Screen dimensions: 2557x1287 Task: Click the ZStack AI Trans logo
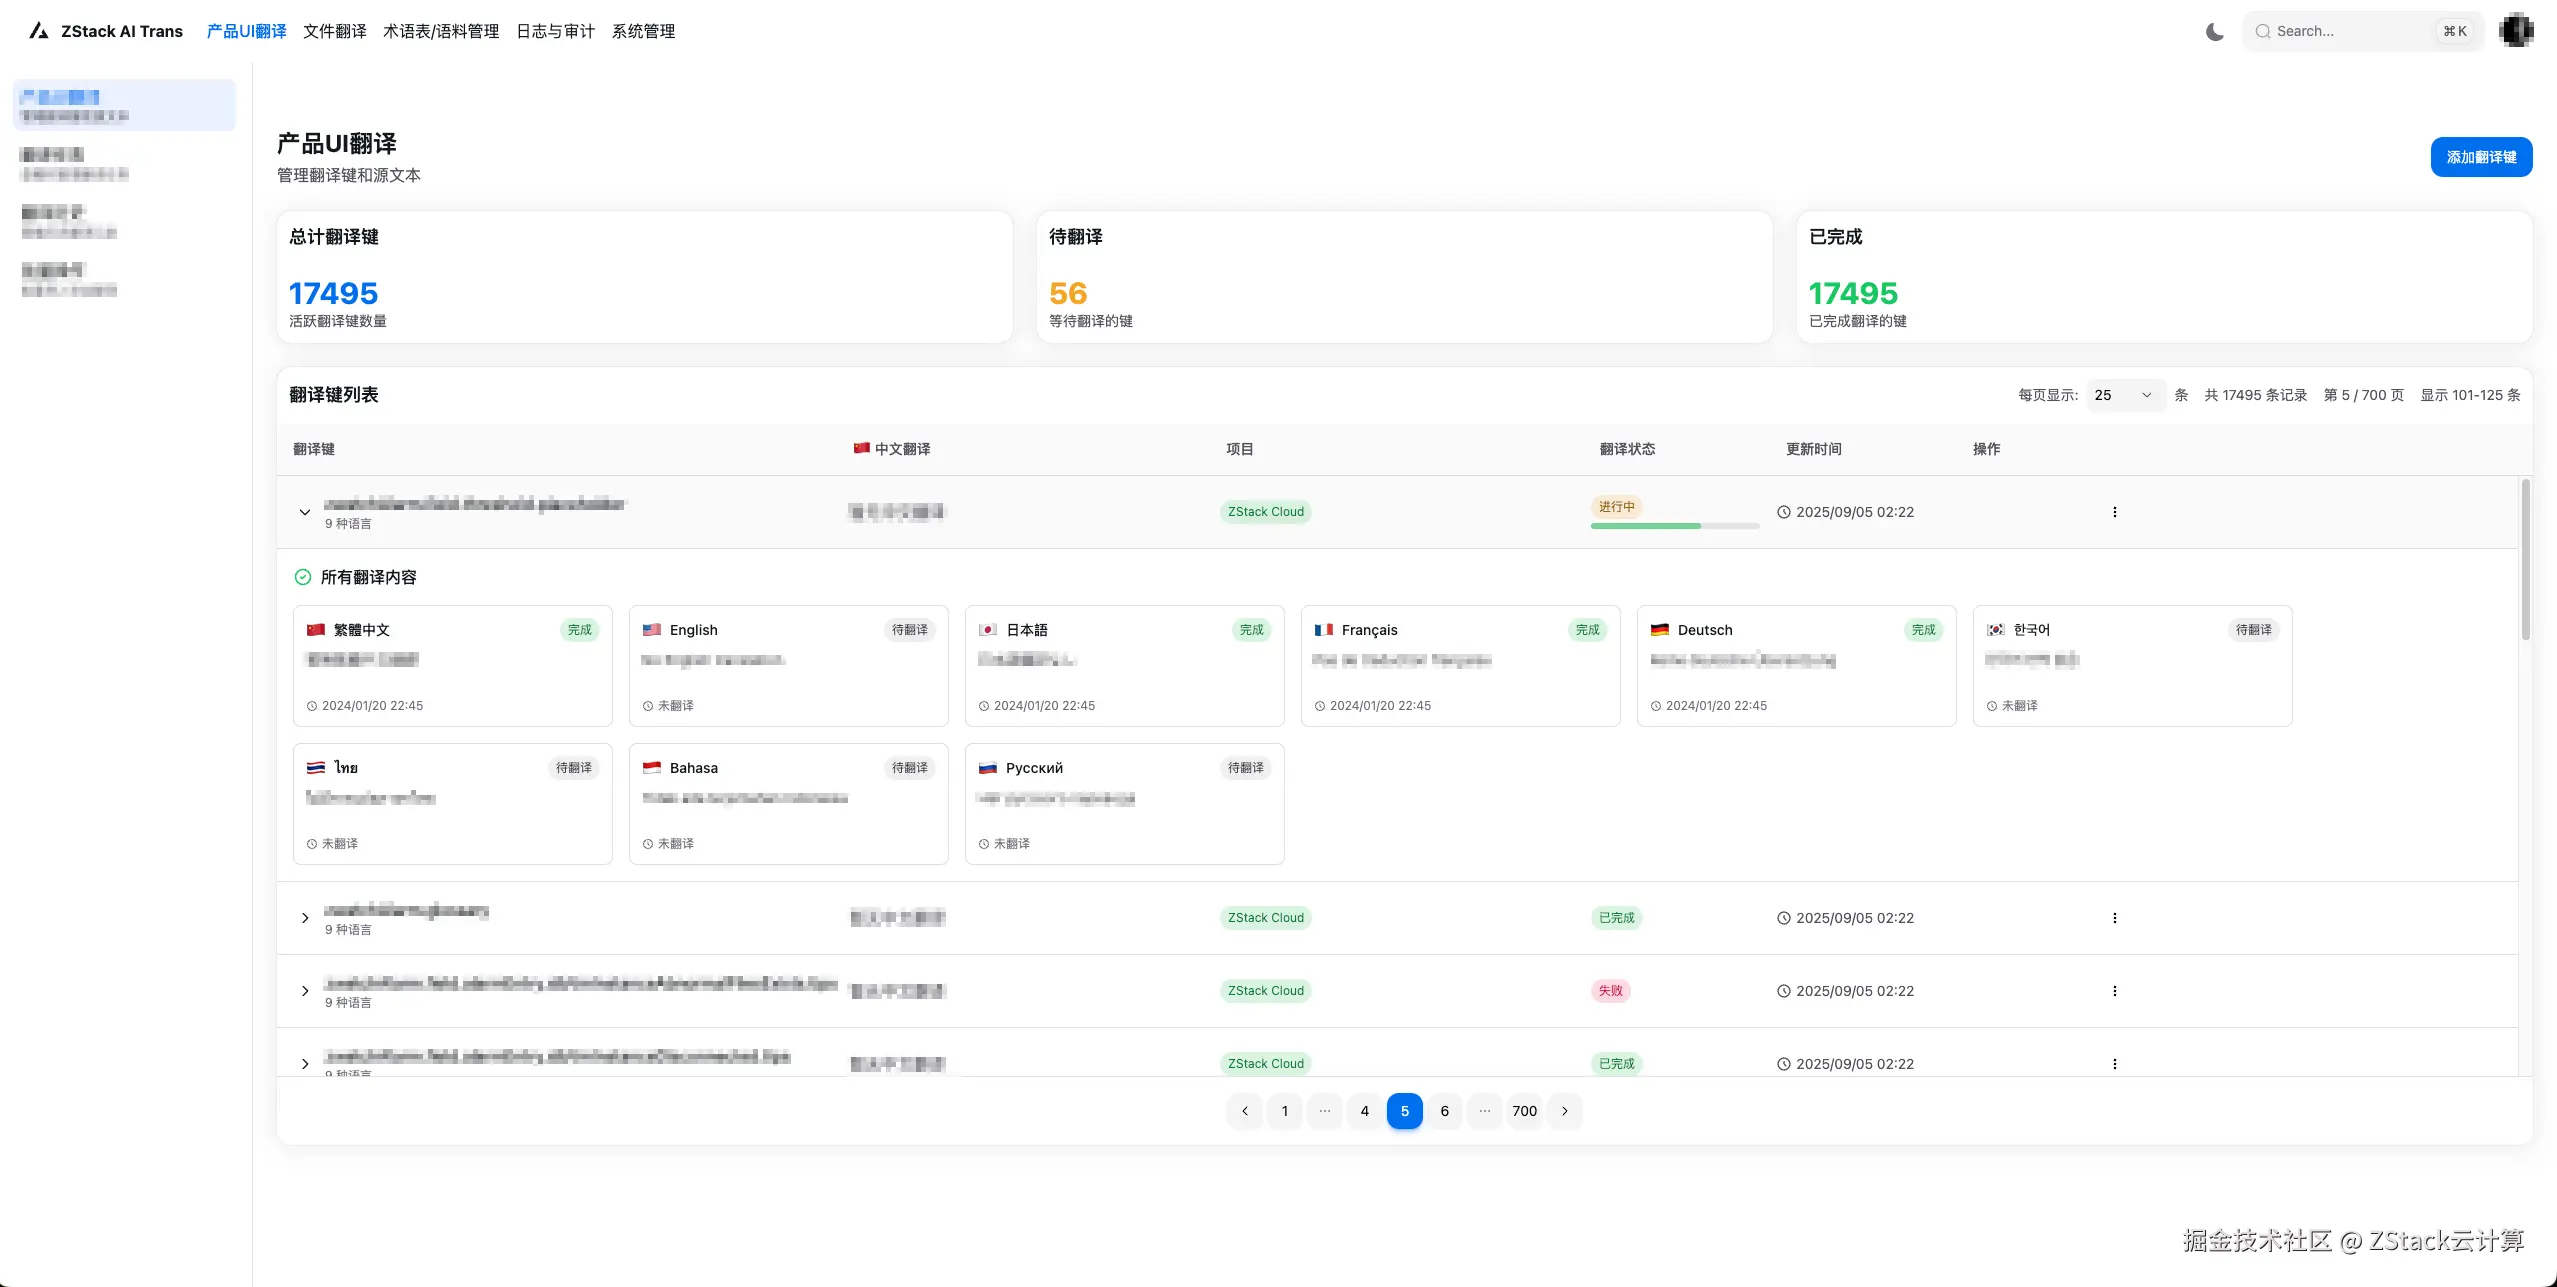tap(107, 32)
